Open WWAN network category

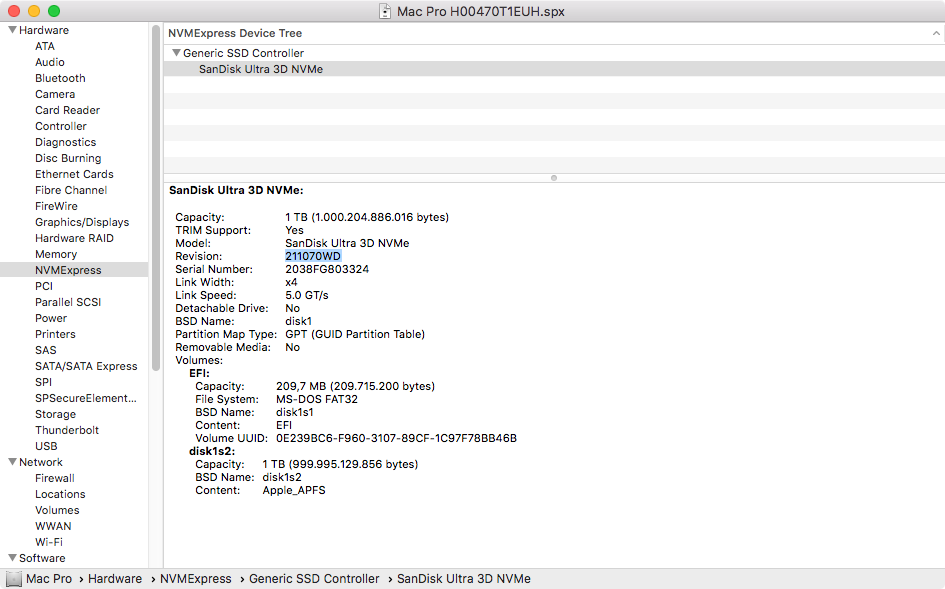[x=53, y=526]
